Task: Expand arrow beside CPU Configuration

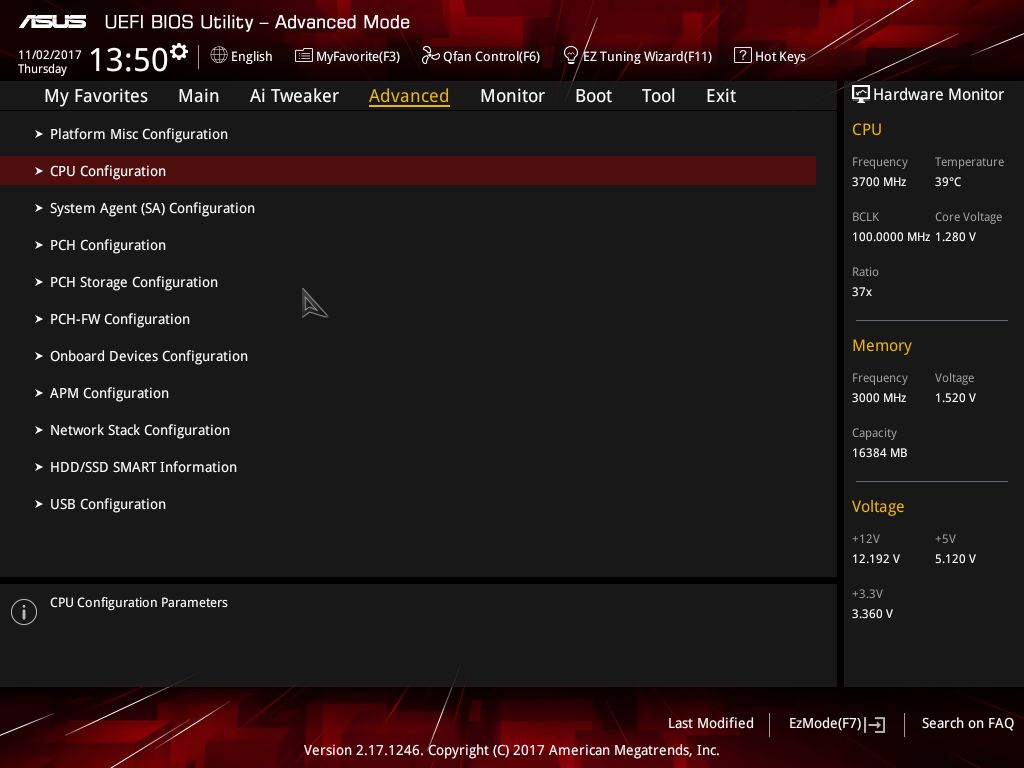Action: [x=39, y=171]
